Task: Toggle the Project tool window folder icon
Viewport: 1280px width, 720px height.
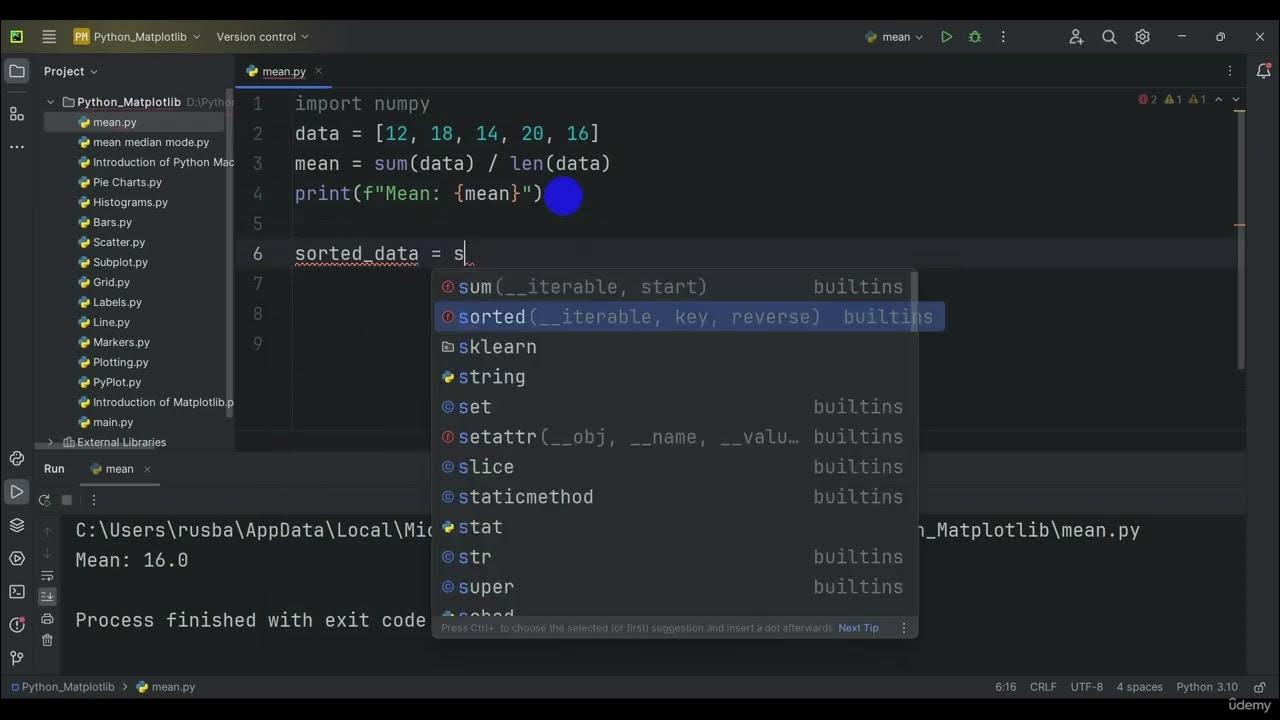Action: tap(17, 71)
